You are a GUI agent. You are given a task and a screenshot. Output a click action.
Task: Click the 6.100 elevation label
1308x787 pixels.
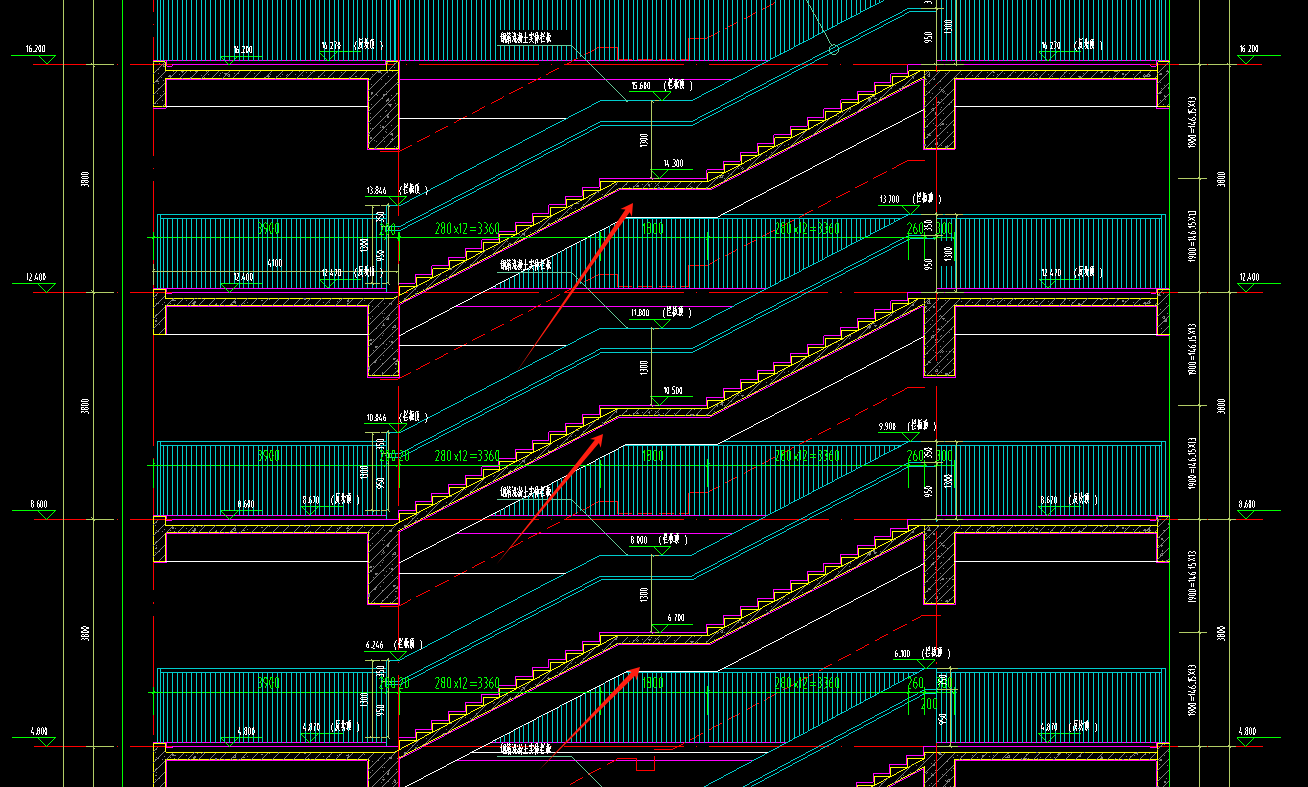point(901,653)
